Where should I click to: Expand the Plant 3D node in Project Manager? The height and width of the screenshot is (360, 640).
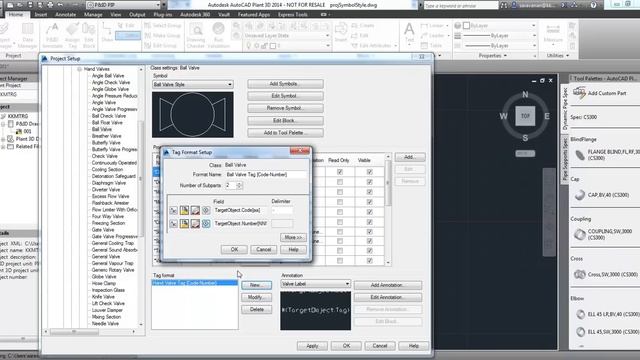(x=3, y=139)
